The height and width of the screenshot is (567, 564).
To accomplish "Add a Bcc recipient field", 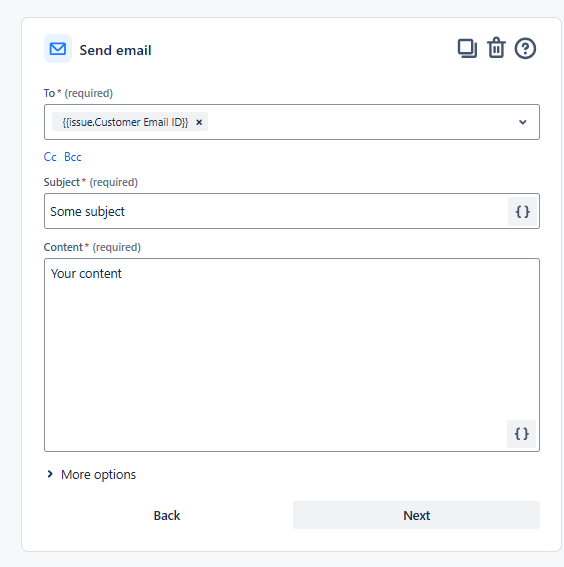I will point(73,157).
